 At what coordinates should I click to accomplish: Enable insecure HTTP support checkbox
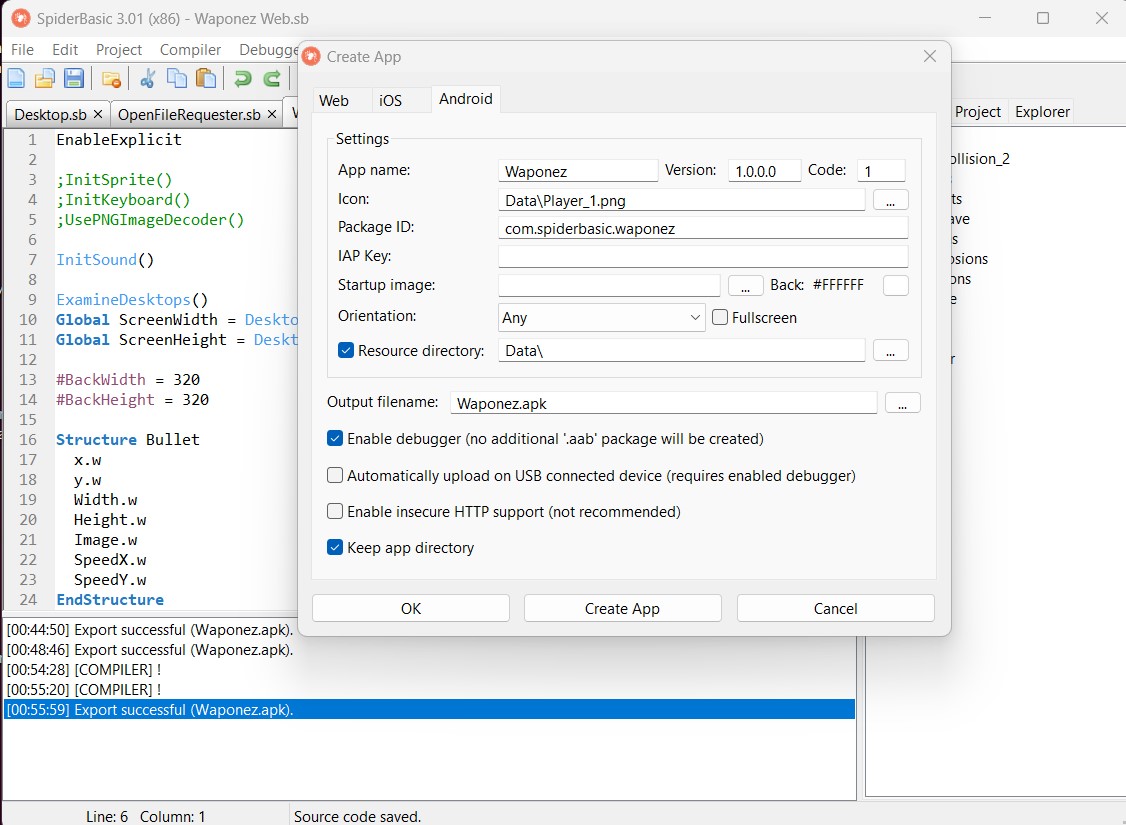[335, 511]
